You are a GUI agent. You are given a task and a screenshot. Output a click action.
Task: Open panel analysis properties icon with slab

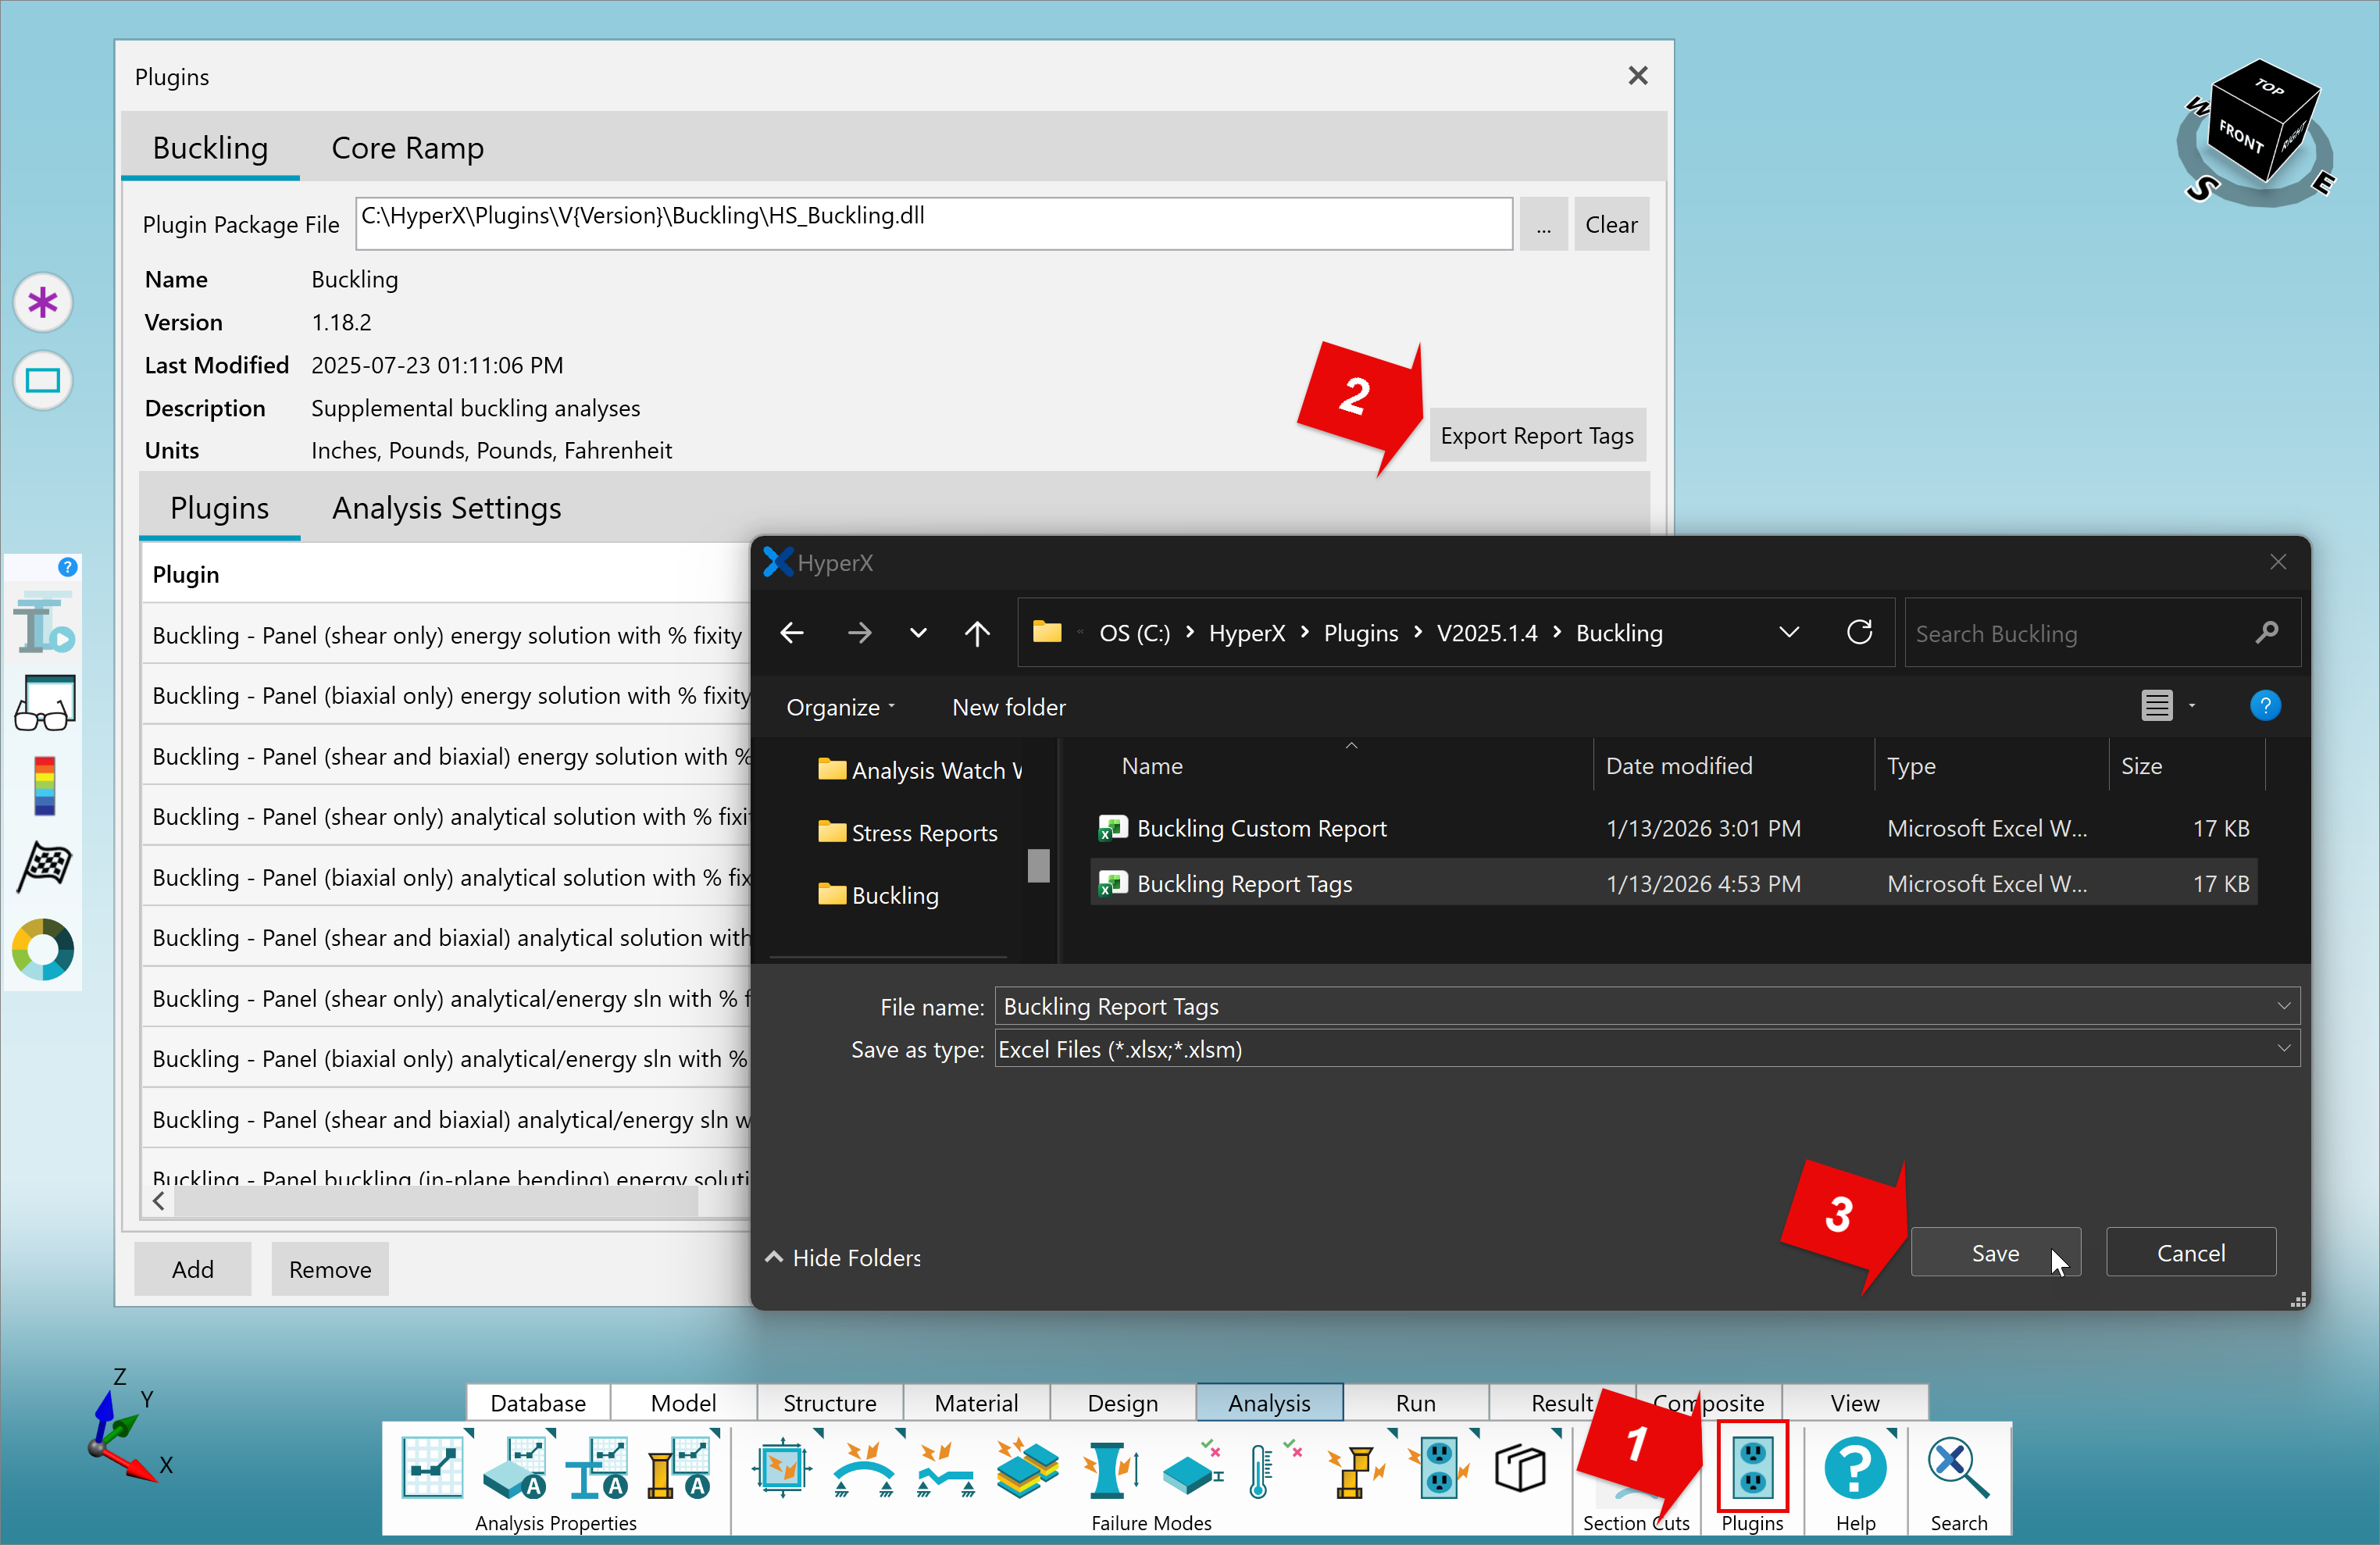pos(516,1468)
